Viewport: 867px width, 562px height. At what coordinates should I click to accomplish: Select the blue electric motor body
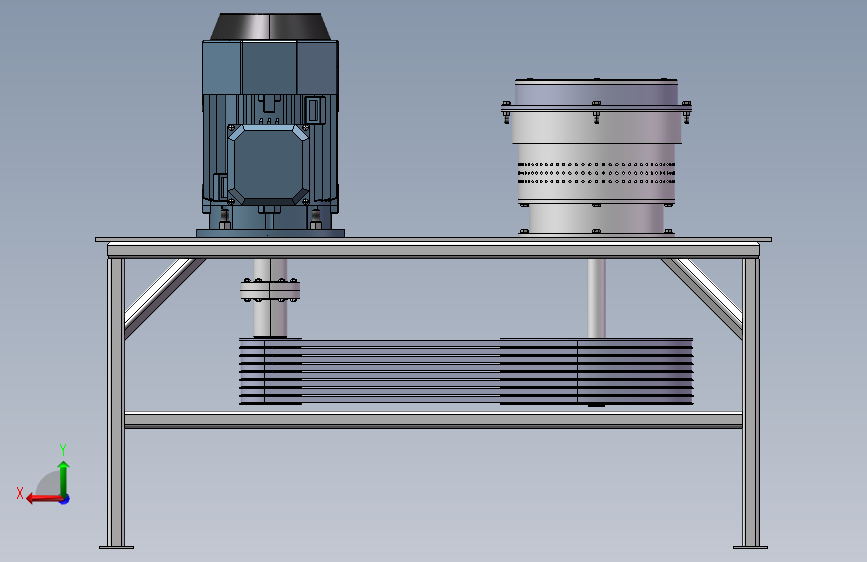270,133
